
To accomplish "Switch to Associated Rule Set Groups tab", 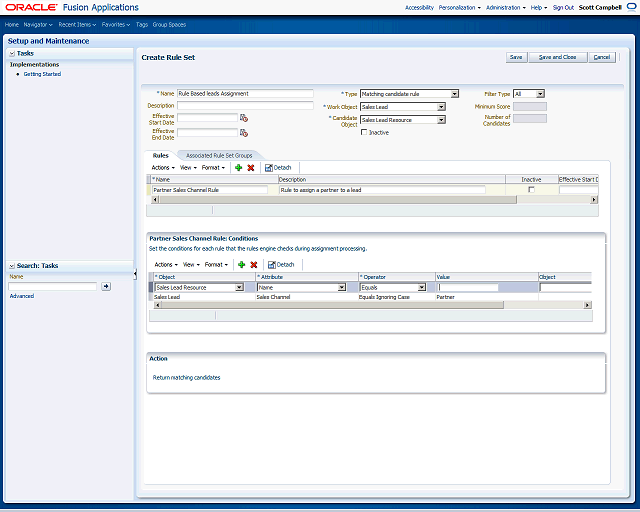I will tap(219, 156).
